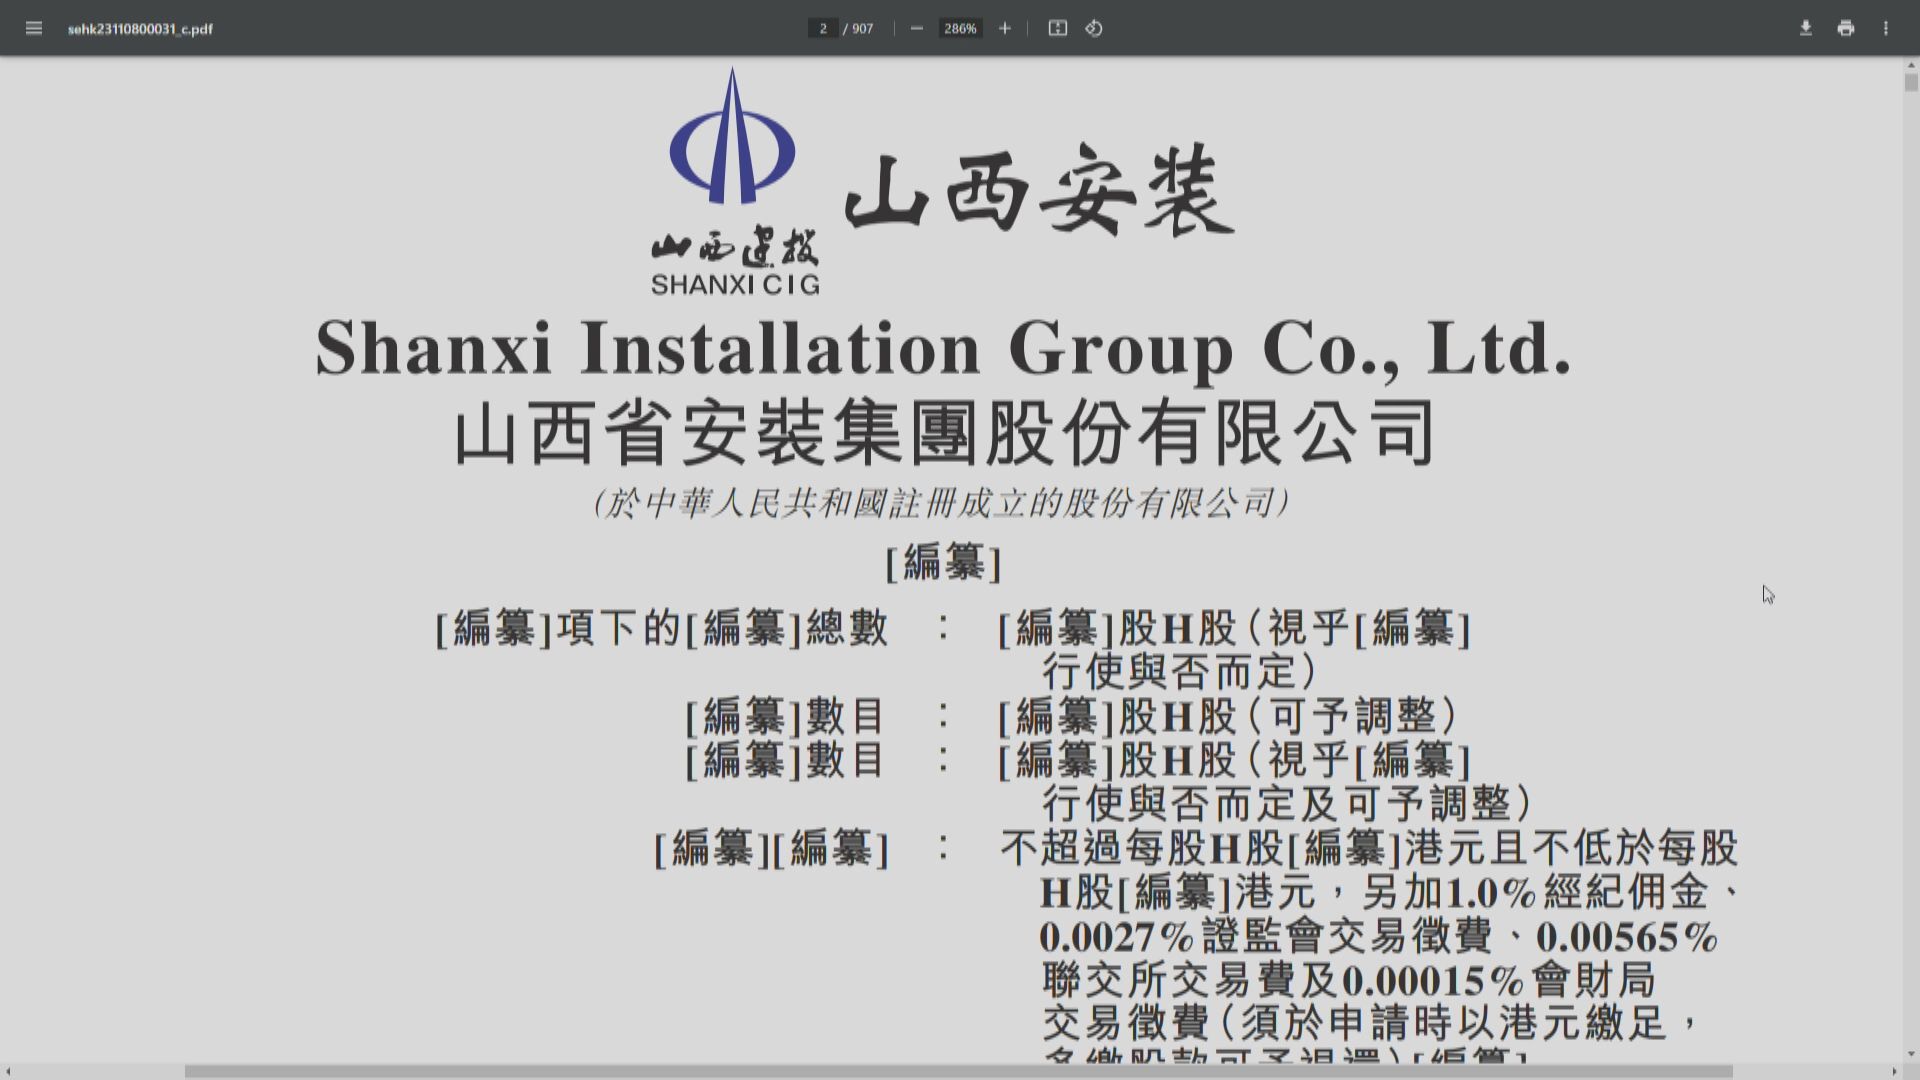Select the filename sehk23110800031_c.pdf label
The height and width of the screenshot is (1080, 1920).
140,29
